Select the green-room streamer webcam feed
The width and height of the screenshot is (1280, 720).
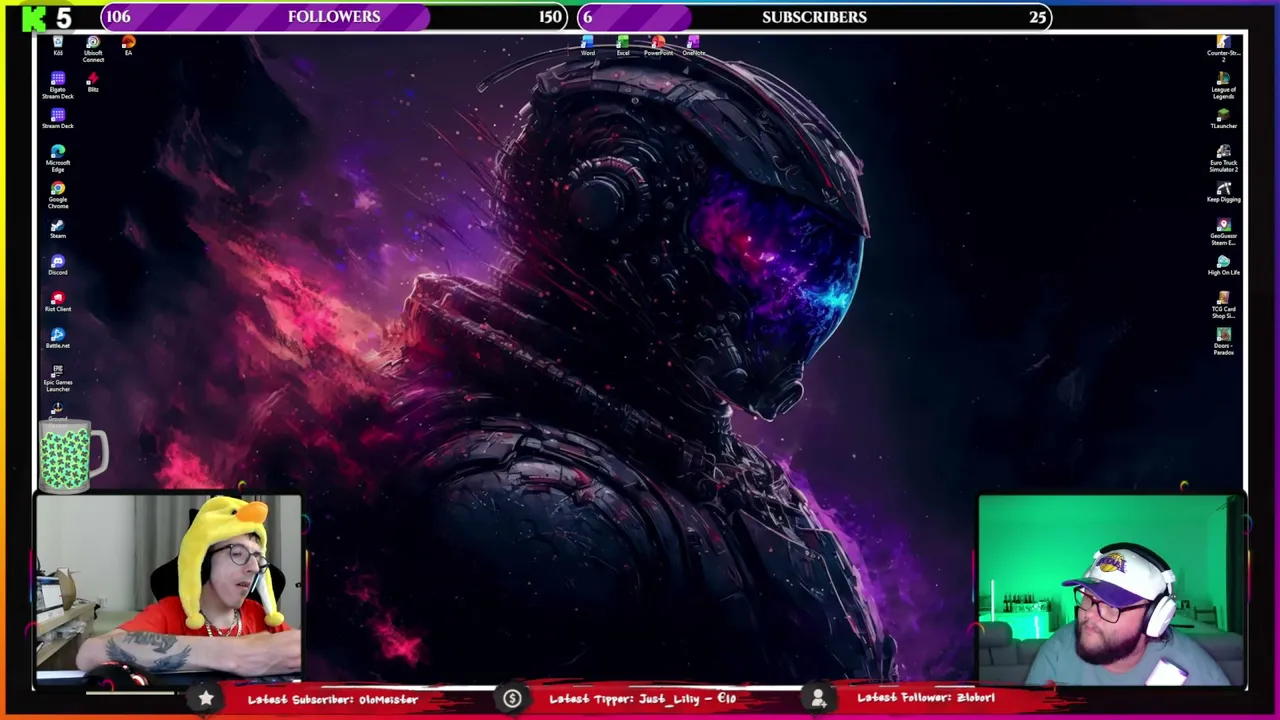pos(1110,590)
